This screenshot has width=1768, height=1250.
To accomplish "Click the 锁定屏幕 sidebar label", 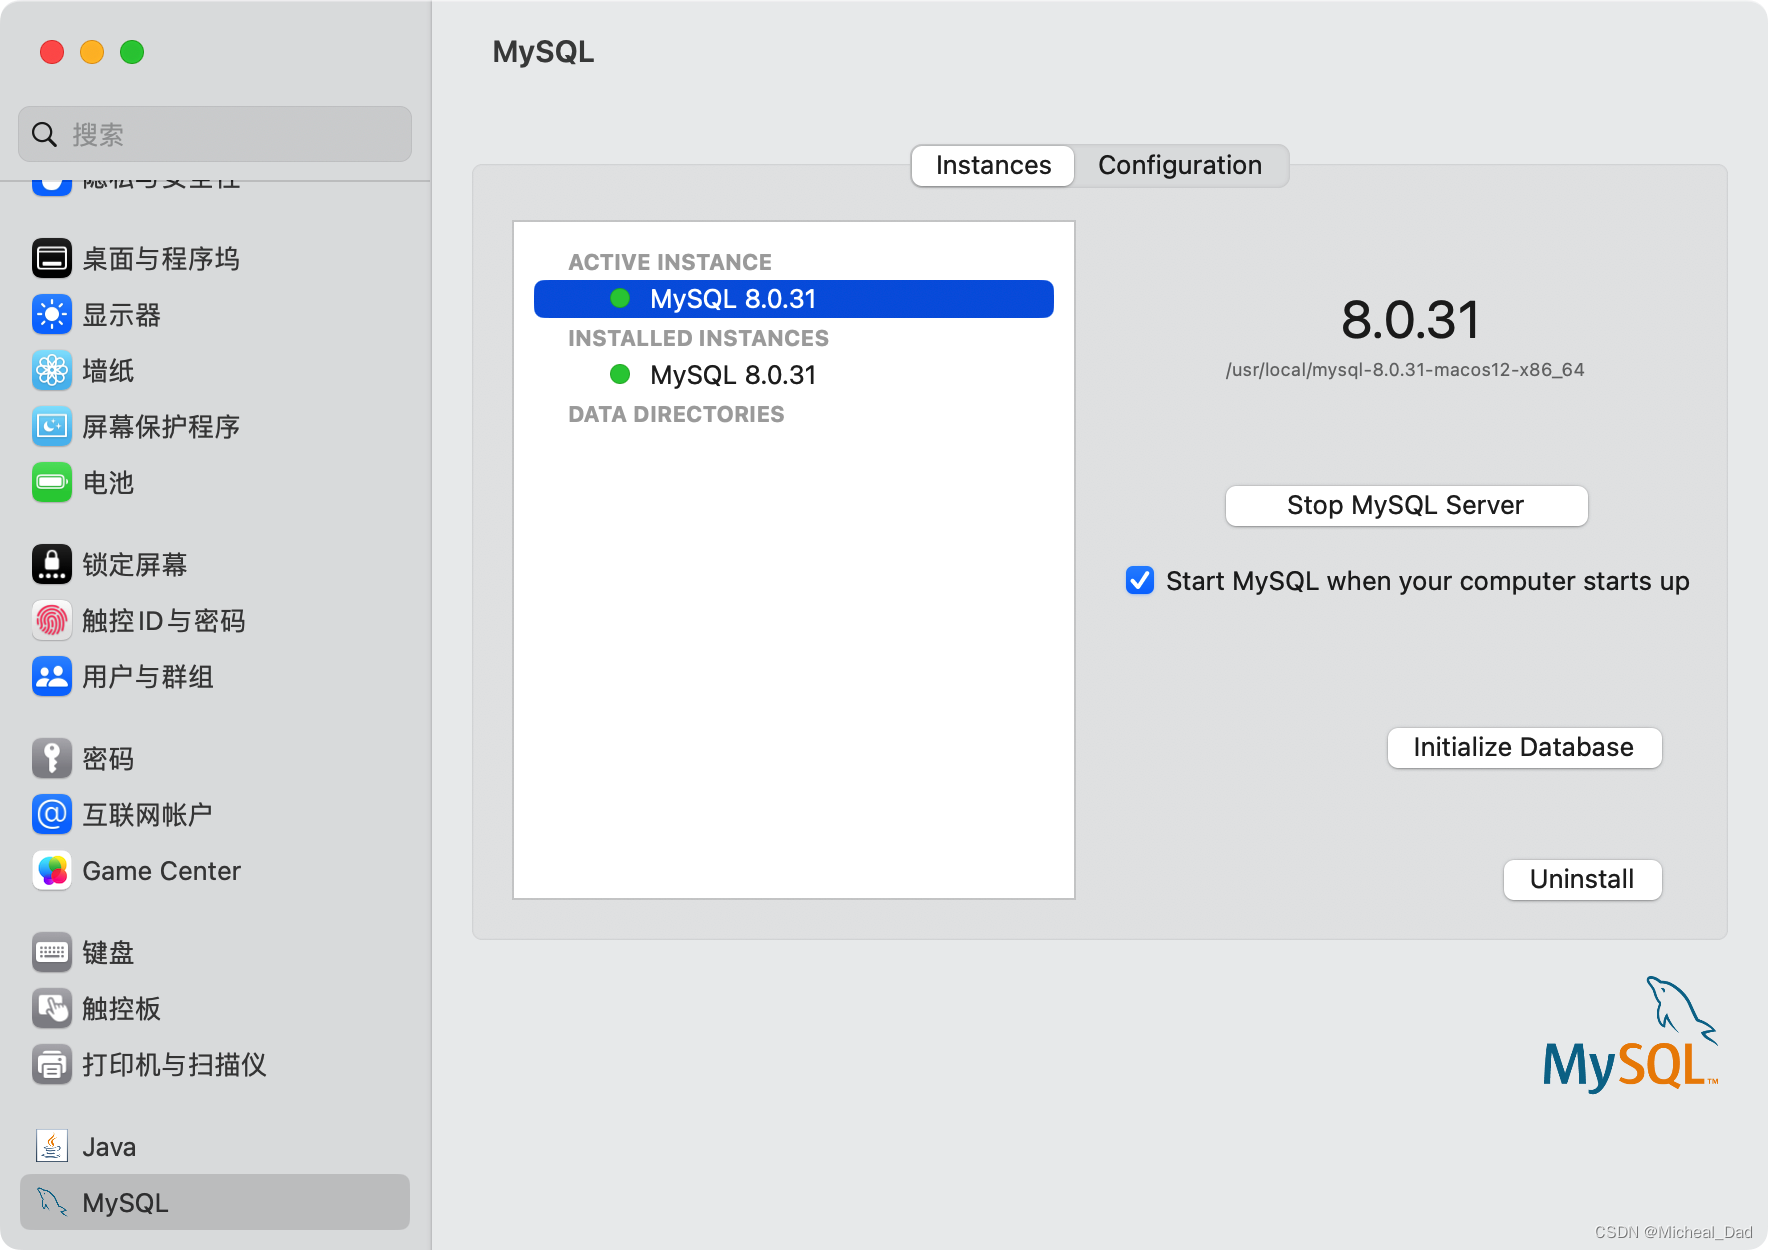I will (134, 565).
